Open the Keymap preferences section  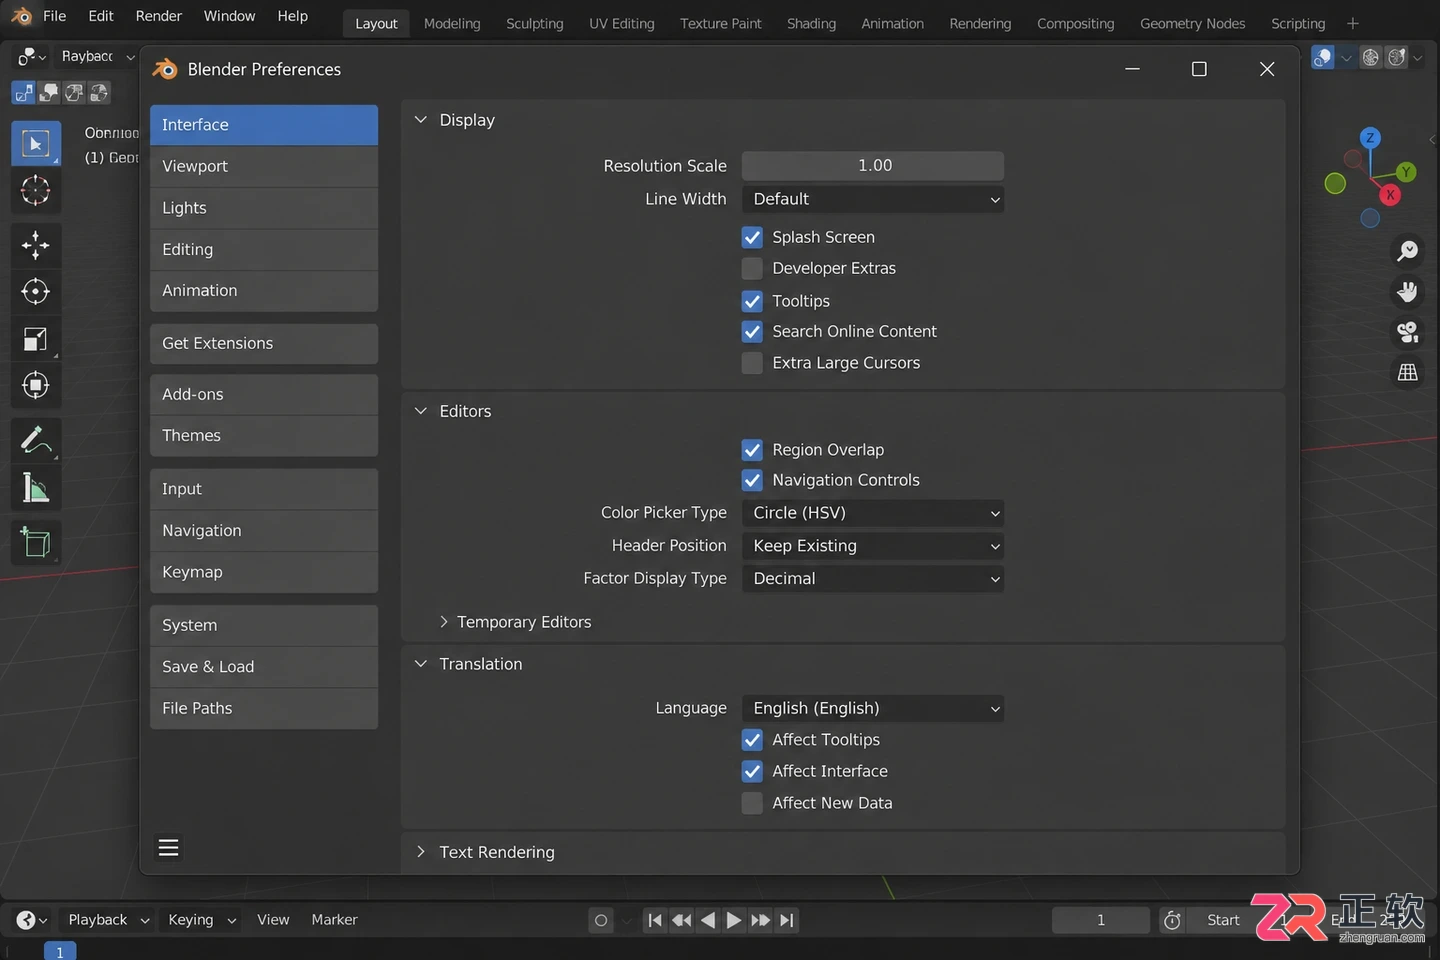264,572
